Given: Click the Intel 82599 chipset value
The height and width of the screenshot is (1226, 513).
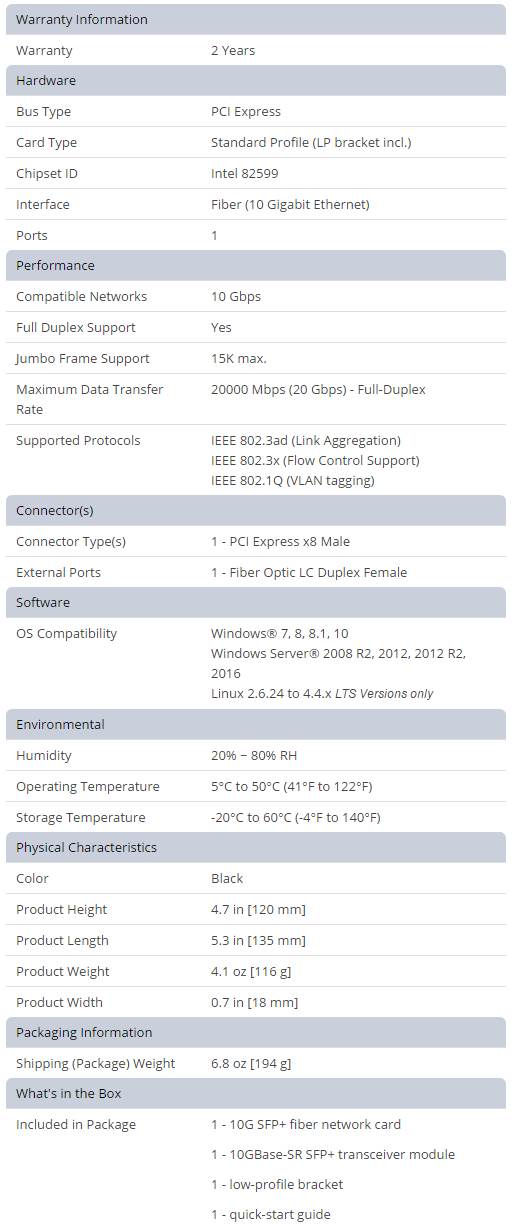Looking at the screenshot, I should 244,173.
